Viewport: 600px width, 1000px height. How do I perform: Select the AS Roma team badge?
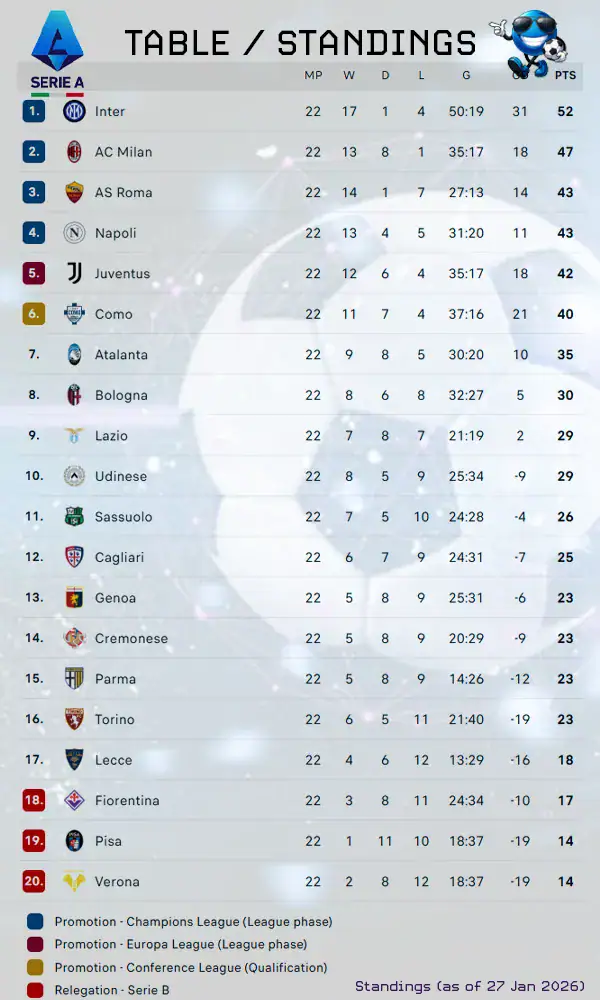point(74,192)
